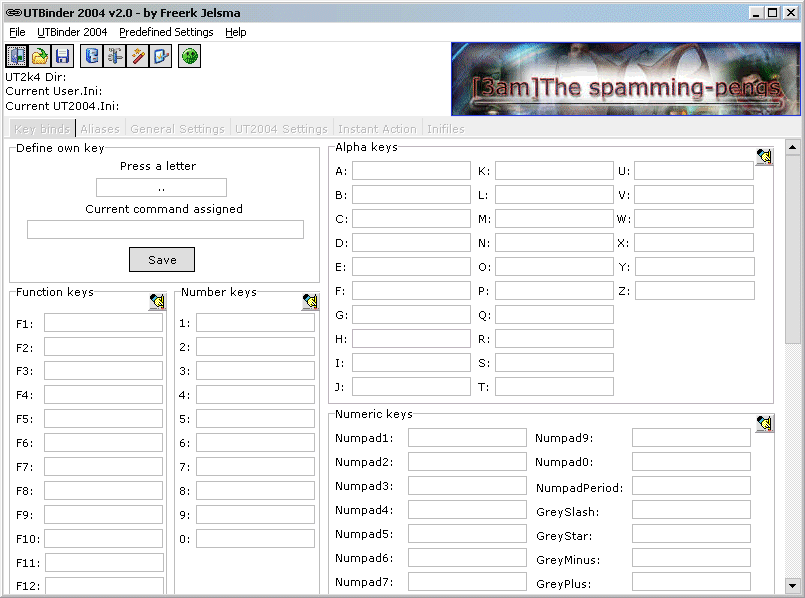
Task: Click the floppy disk save icon
Action: [63, 56]
